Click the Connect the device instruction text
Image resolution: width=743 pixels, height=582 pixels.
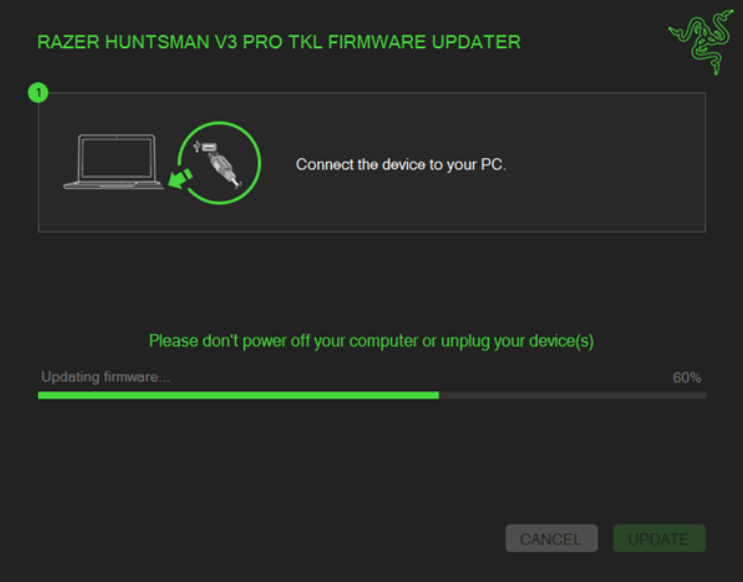click(x=401, y=164)
